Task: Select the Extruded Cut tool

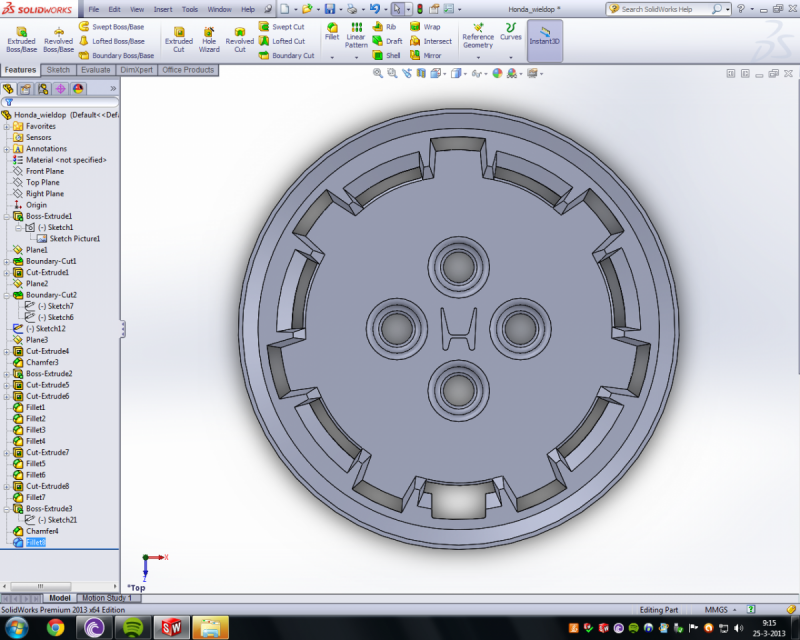Action: 179,40
